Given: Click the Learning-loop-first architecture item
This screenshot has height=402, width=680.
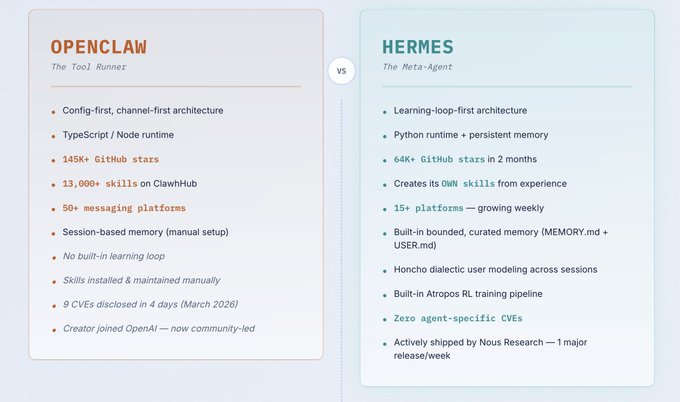Looking at the screenshot, I should [x=460, y=111].
